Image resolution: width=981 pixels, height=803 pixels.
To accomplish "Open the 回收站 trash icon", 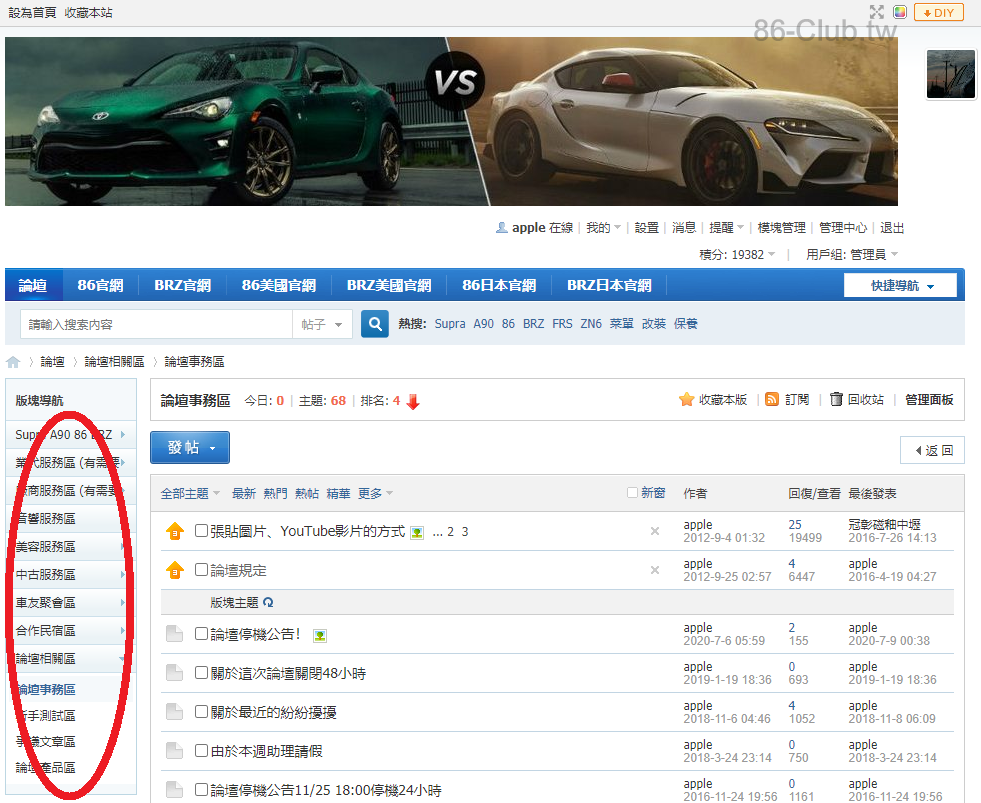I will click(836, 399).
